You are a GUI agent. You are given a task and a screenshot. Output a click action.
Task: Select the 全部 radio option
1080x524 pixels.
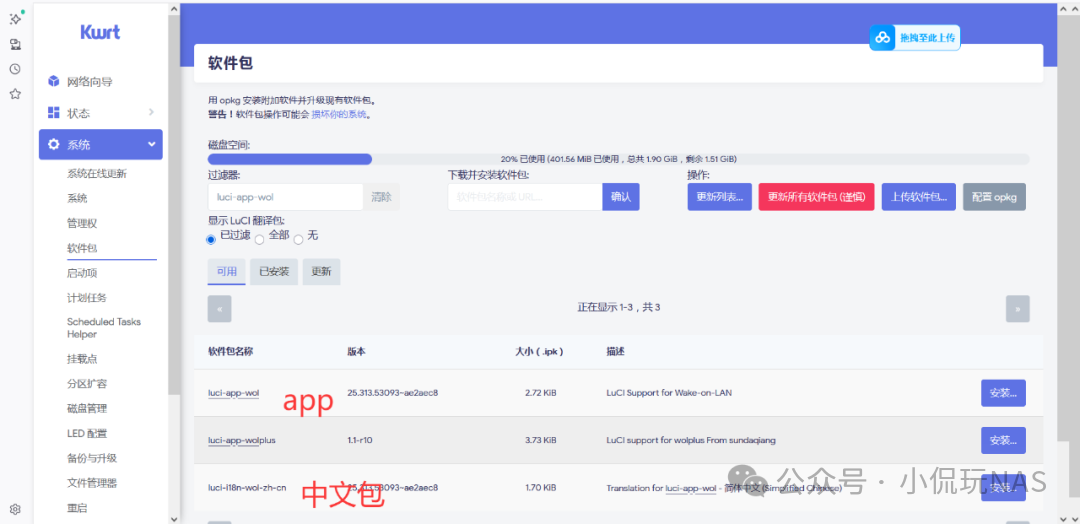pos(260,240)
